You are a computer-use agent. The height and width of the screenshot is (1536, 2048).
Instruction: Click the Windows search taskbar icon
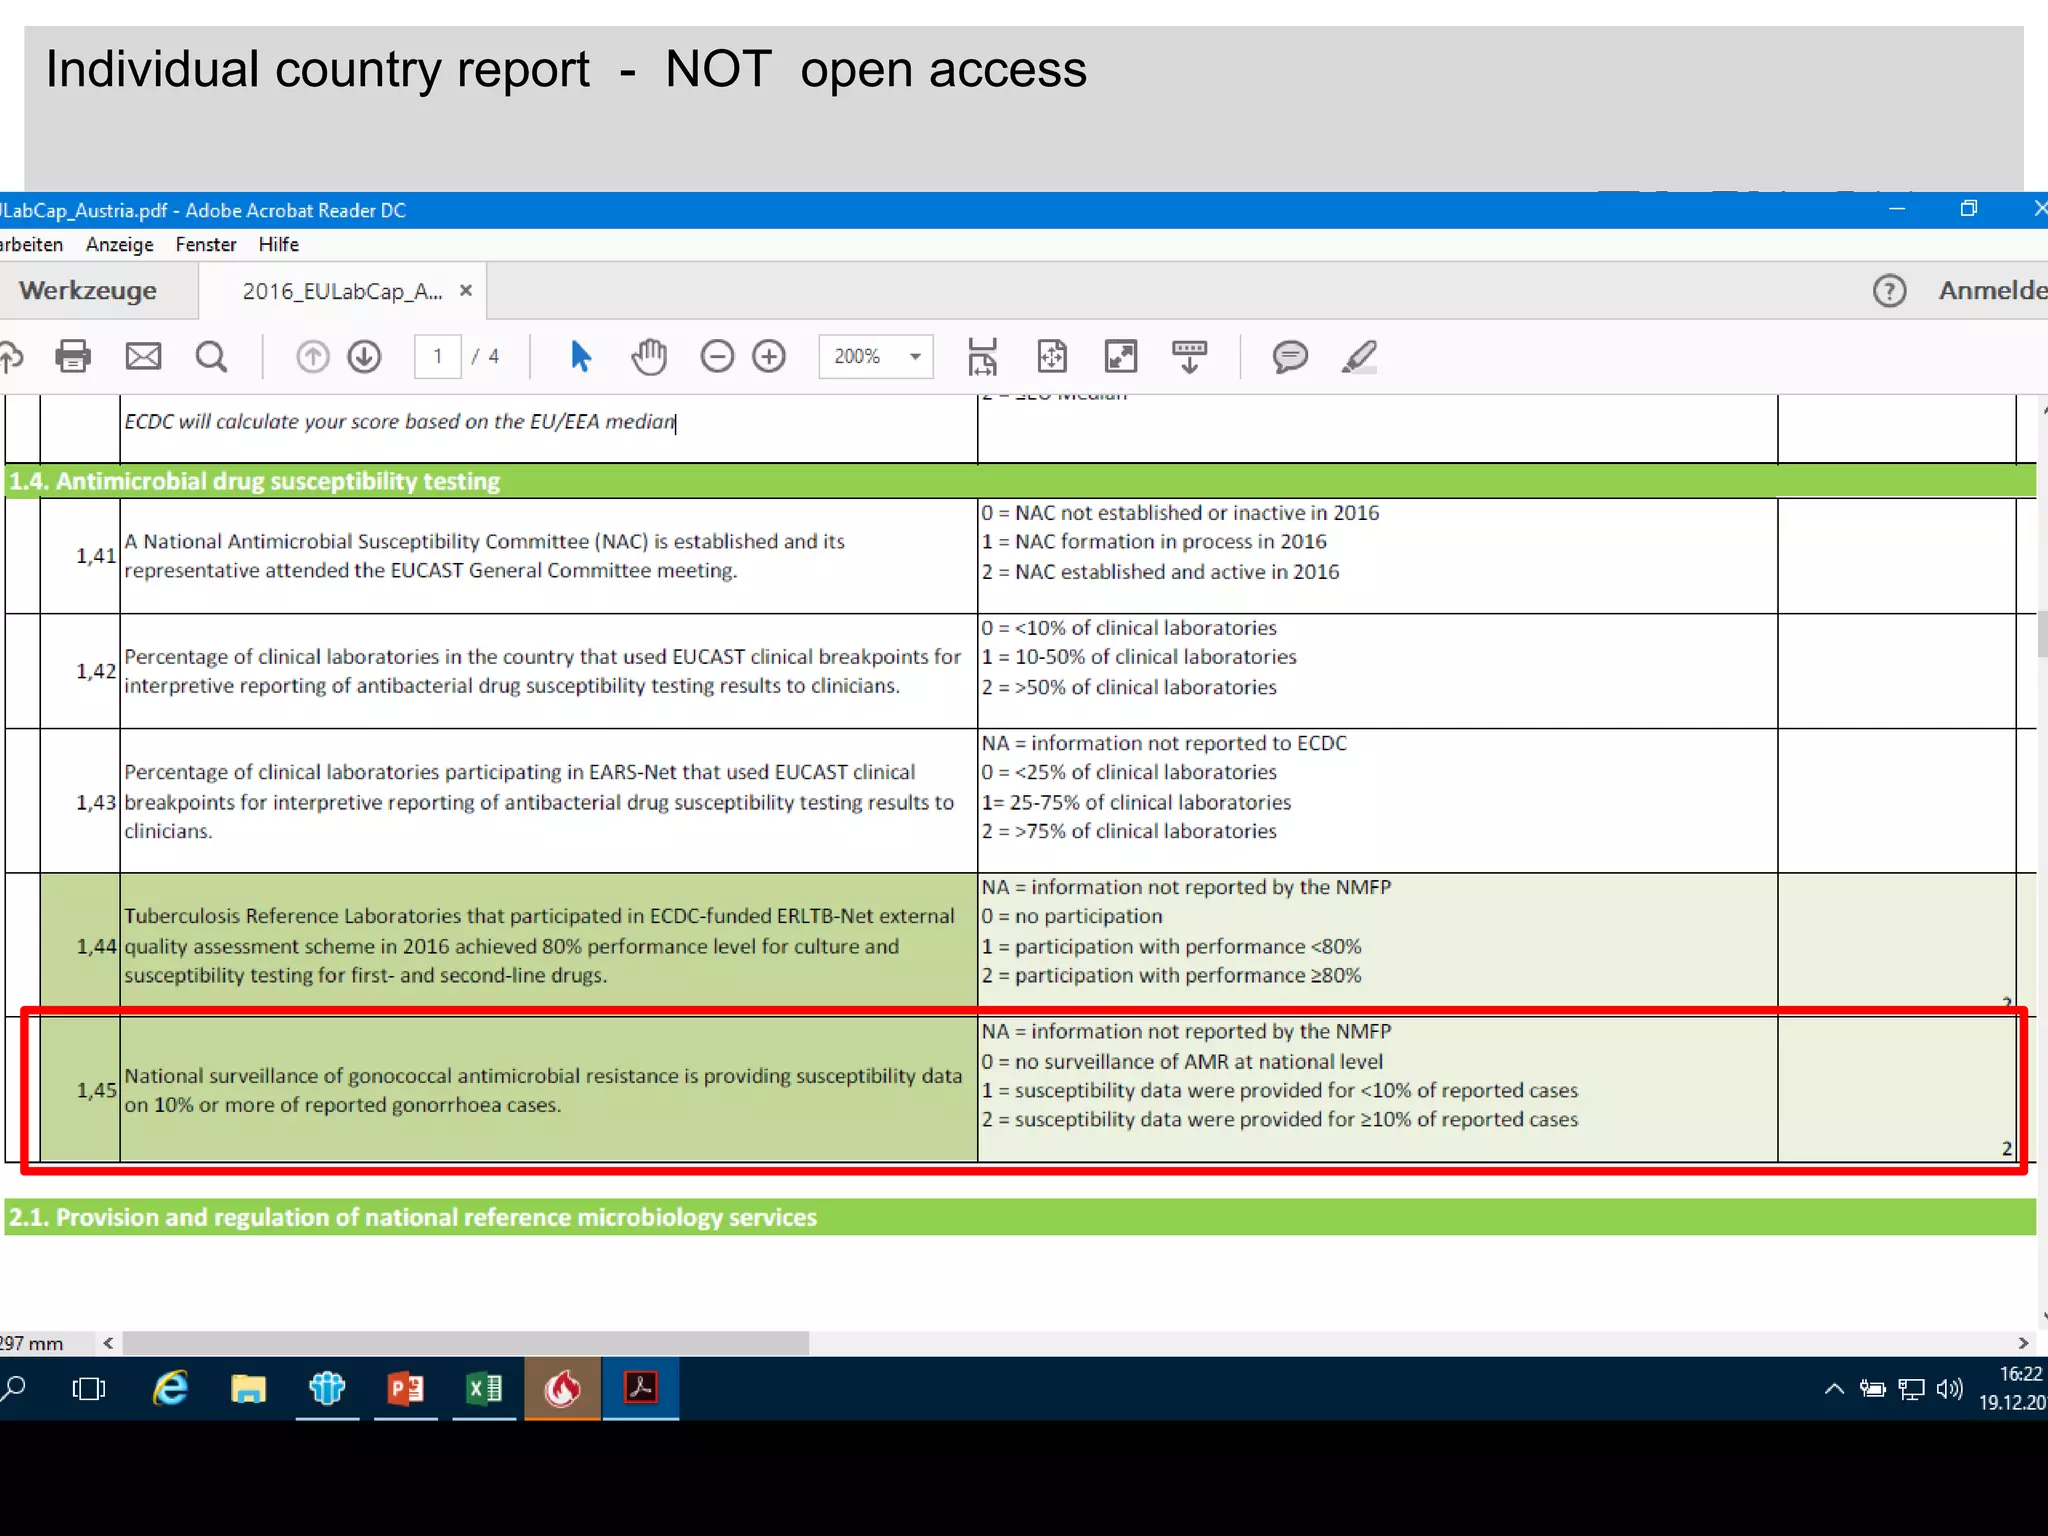(x=14, y=1389)
